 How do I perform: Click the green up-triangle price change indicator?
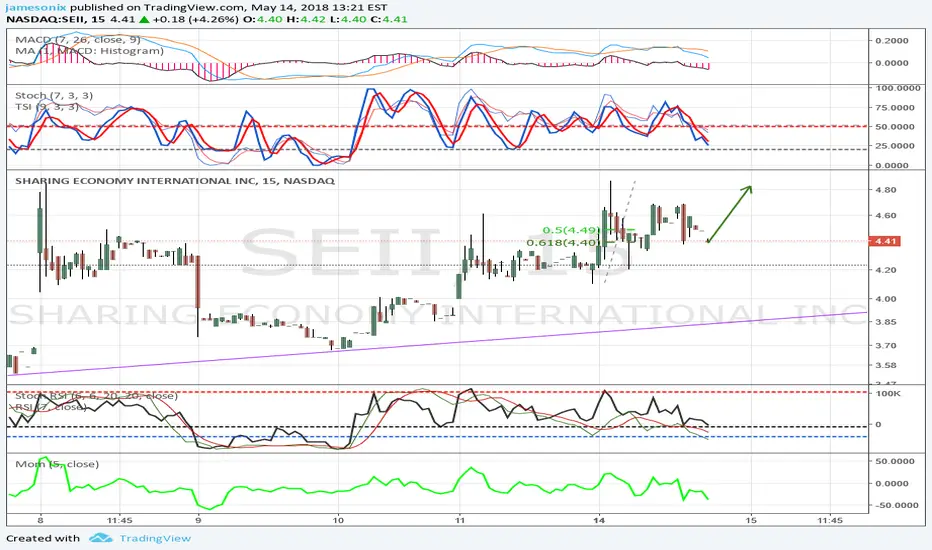(x=144, y=19)
